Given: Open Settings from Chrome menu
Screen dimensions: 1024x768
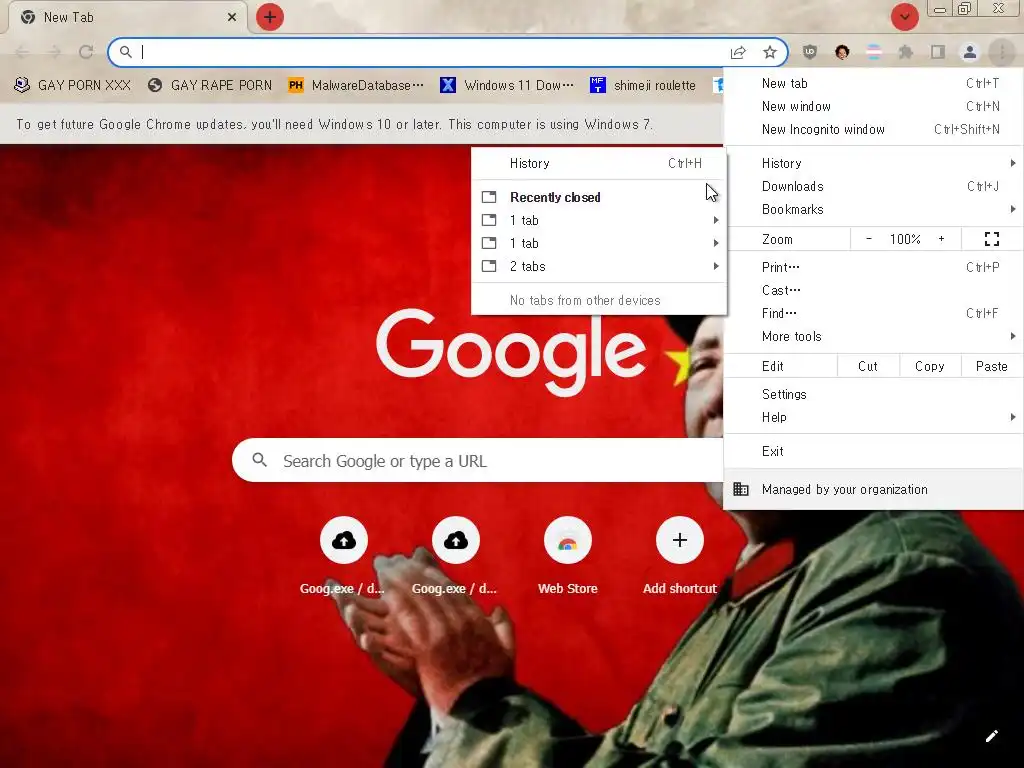Looking at the screenshot, I should click(x=873, y=394).
